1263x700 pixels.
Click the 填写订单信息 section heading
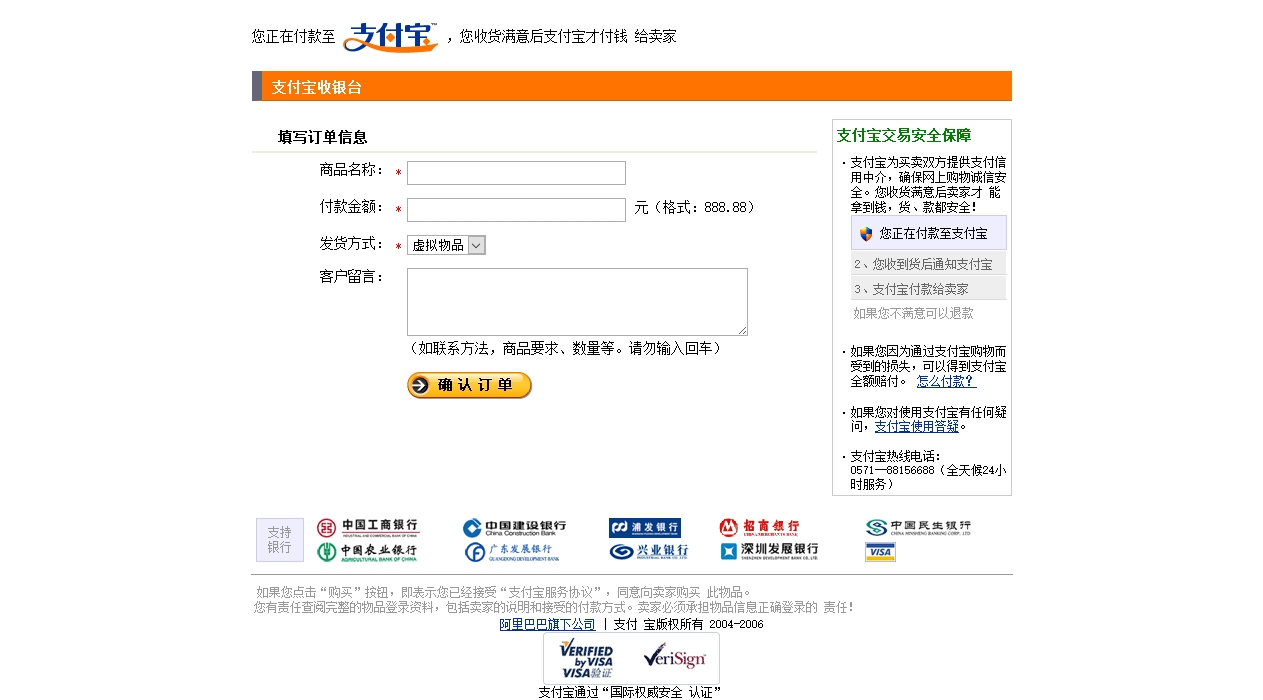323,137
